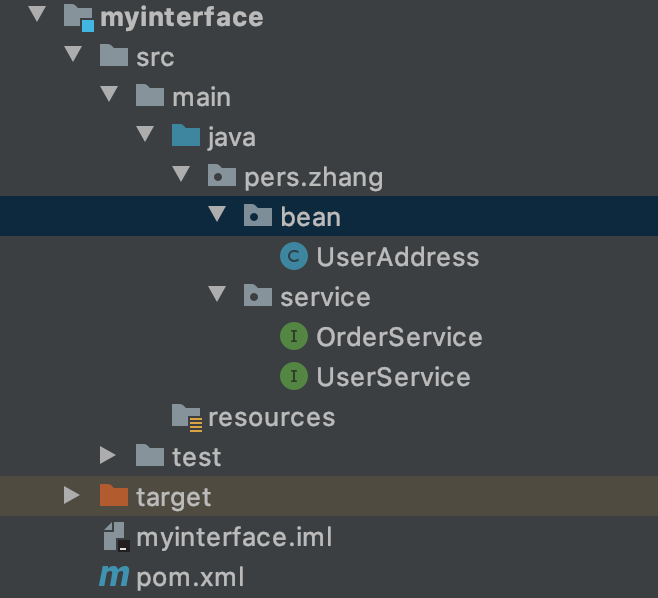
Task: Open the myinterface.iml file name
Action: point(234,537)
